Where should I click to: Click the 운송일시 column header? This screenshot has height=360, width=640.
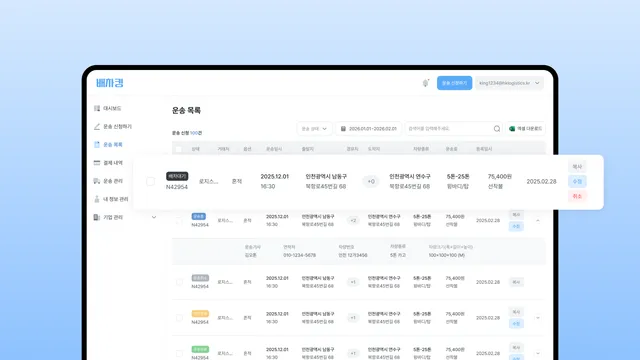click(x=274, y=149)
